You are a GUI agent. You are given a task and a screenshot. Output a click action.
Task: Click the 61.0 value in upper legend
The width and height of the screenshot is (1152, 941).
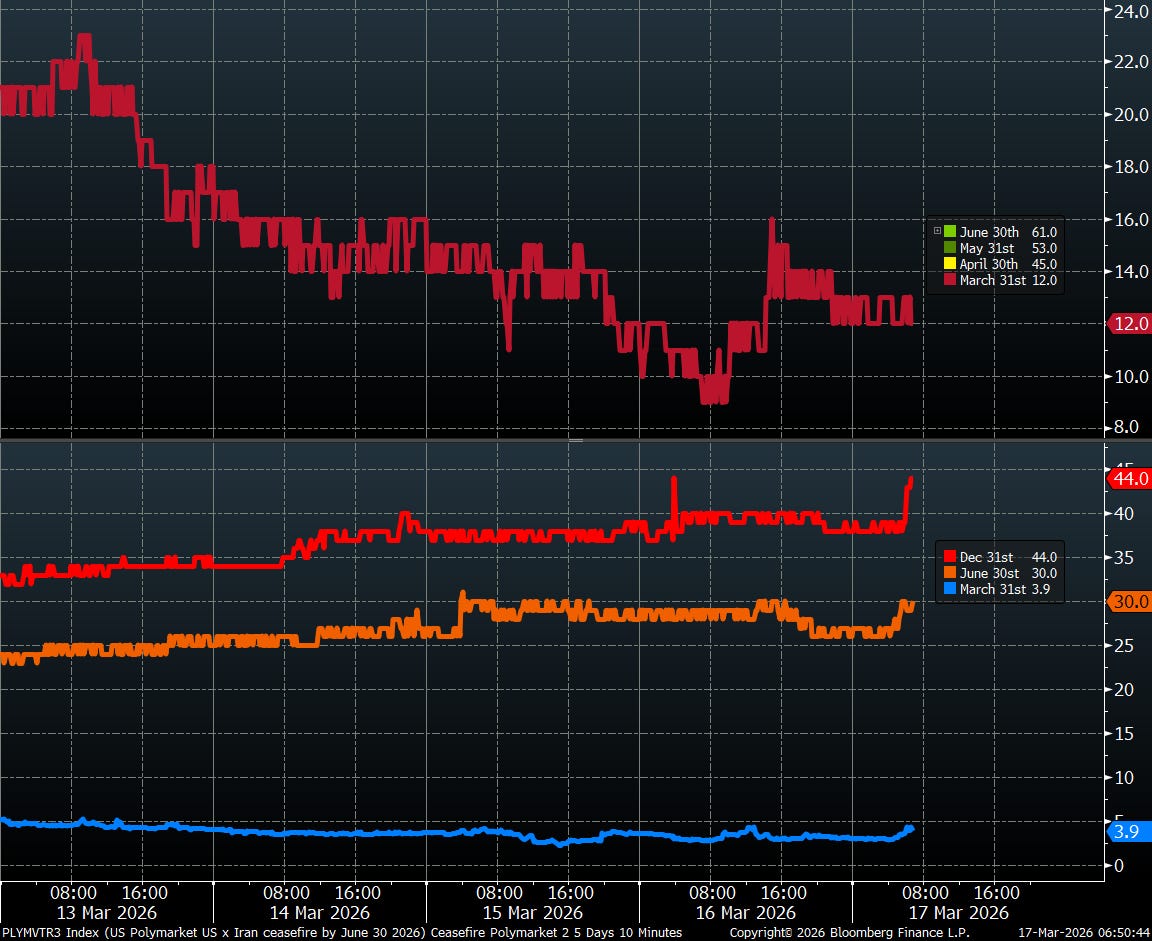point(1044,232)
